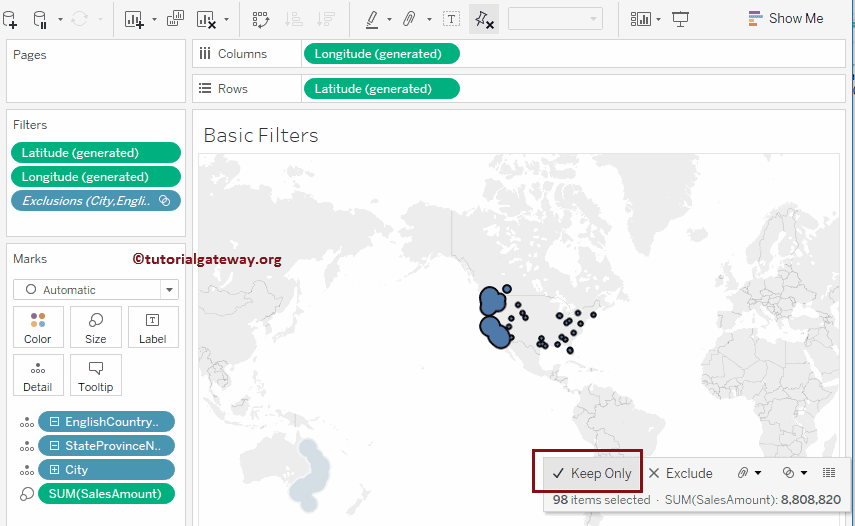Click the Swap Rows and Columns icon
The width and height of the screenshot is (855, 526).
point(260,18)
